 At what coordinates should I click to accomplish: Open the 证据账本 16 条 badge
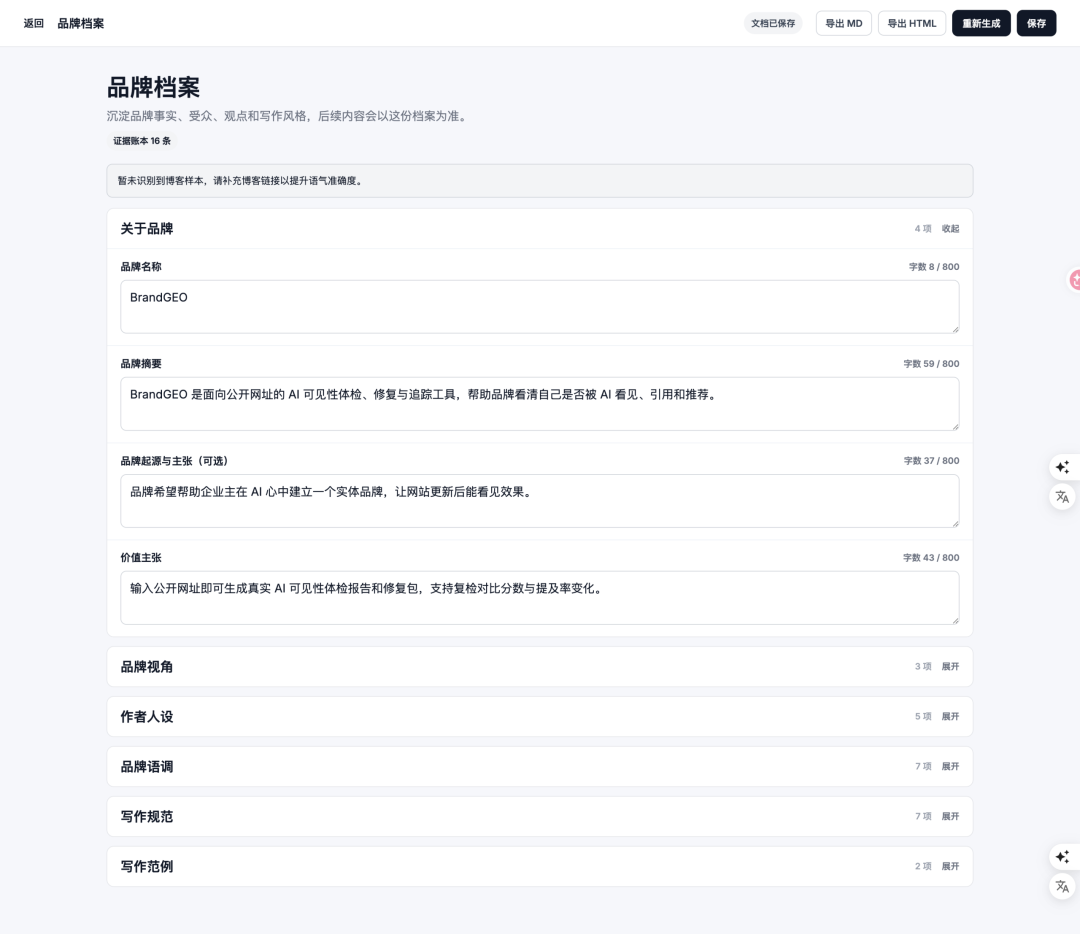pyautogui.click(x=142, y=141)
